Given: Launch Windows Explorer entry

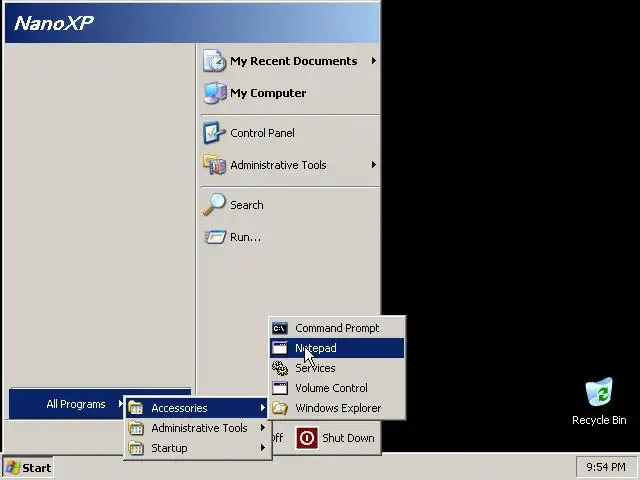Looking at the screenshot, I should (337, 408).
